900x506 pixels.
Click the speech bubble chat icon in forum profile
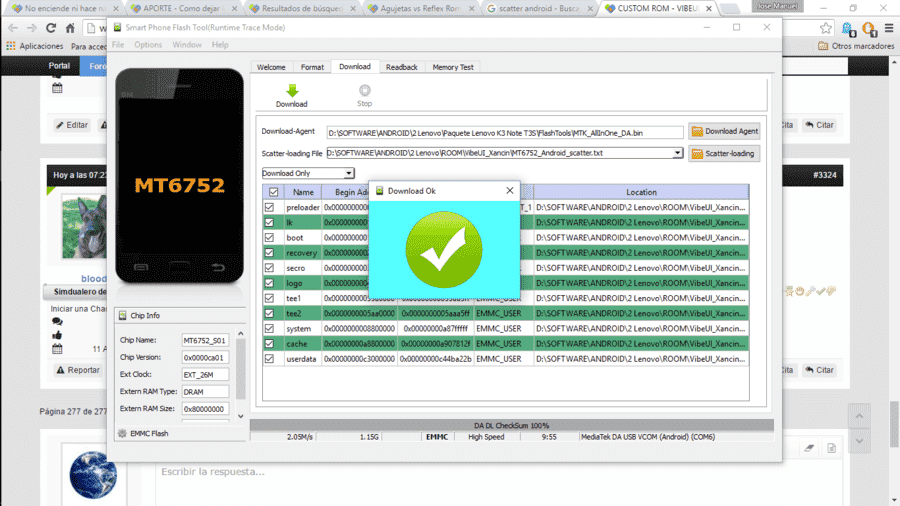click(x=57, y=321)
